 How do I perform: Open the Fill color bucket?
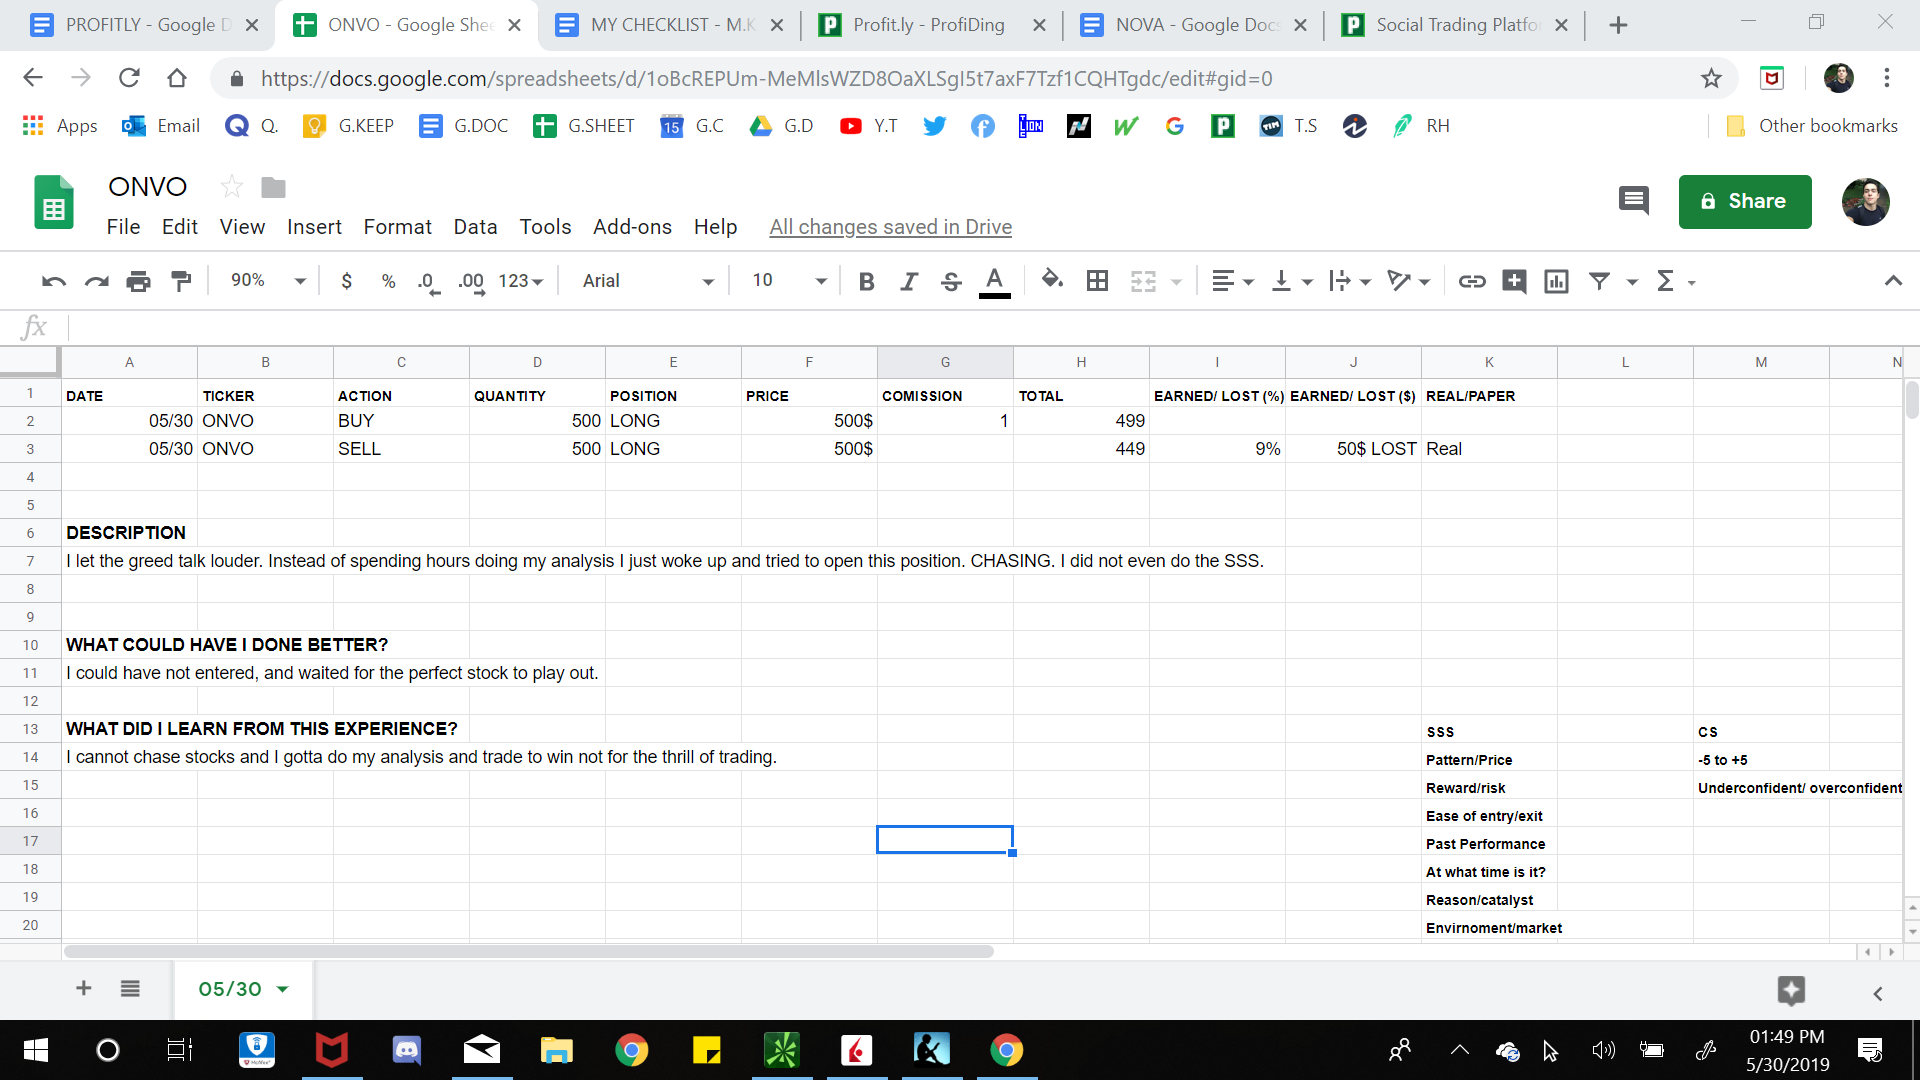click(1051, 280)
